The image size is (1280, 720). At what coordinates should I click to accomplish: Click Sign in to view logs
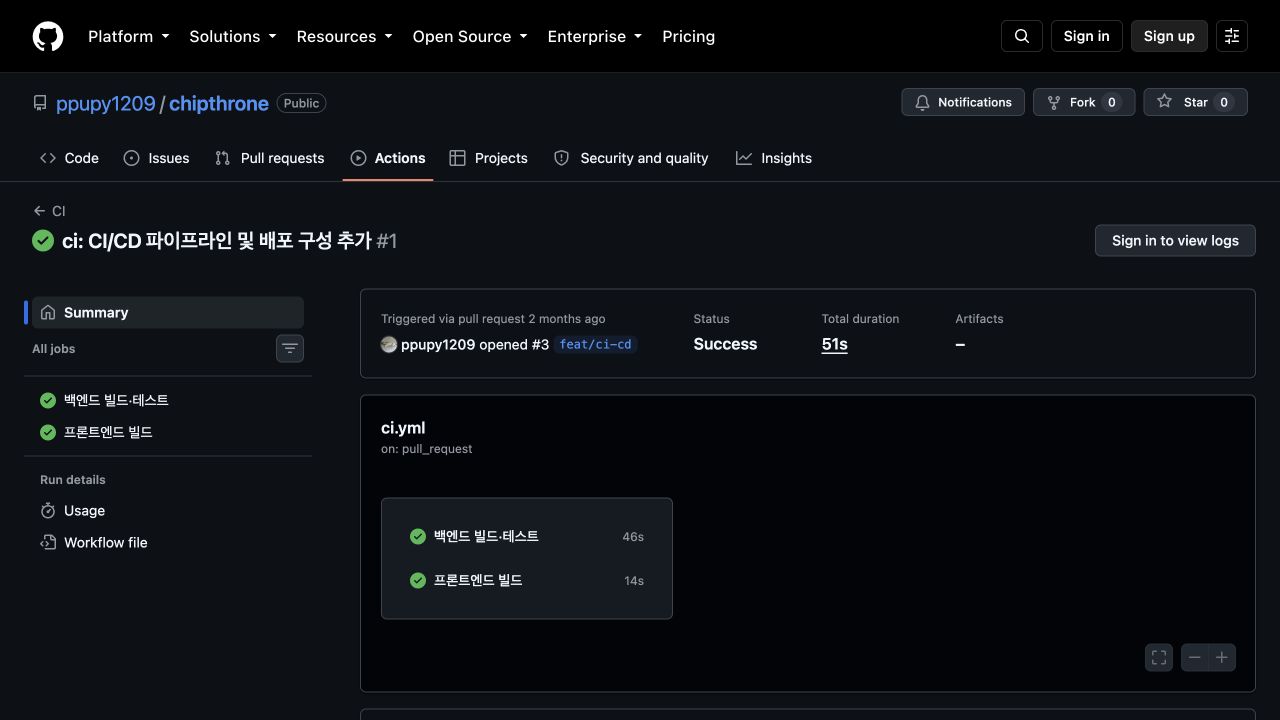[1175, 240]
